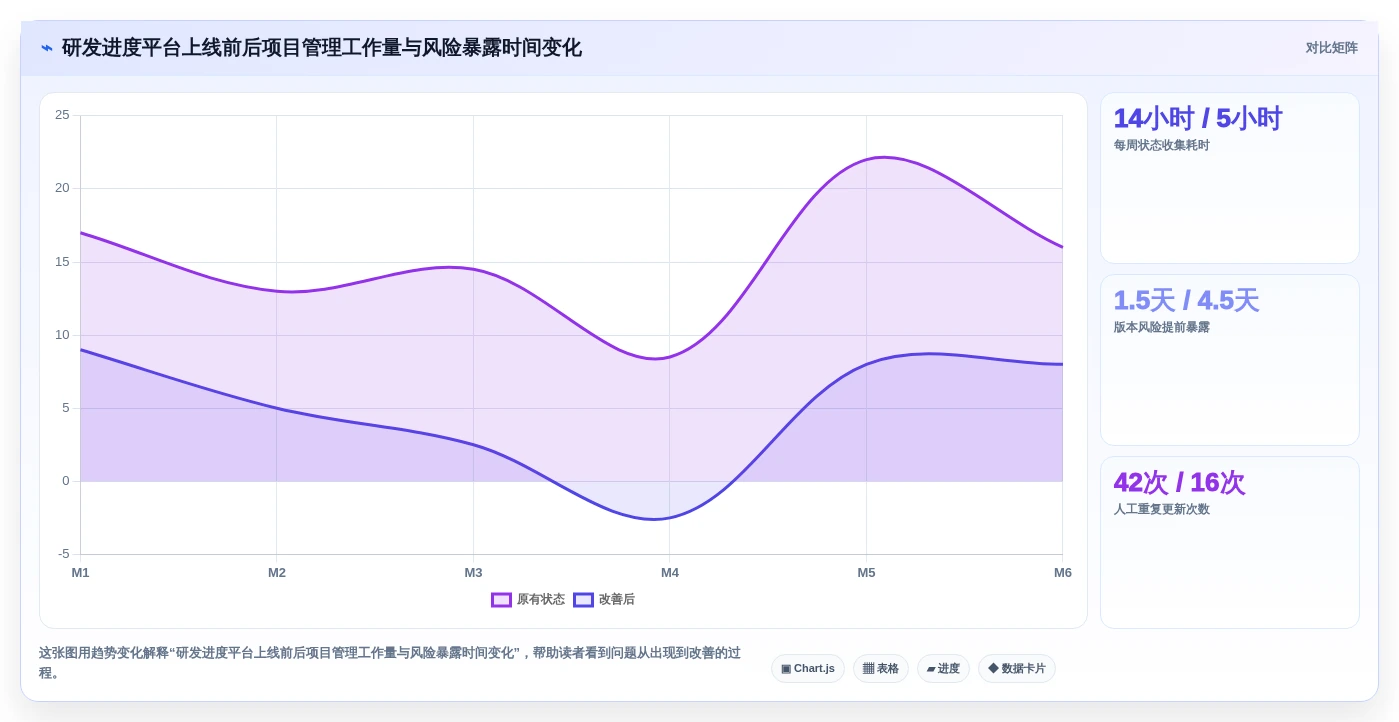Click the M3 x-axis label
This screenshot has width=1399, height=722.
[x=473, y=573]
